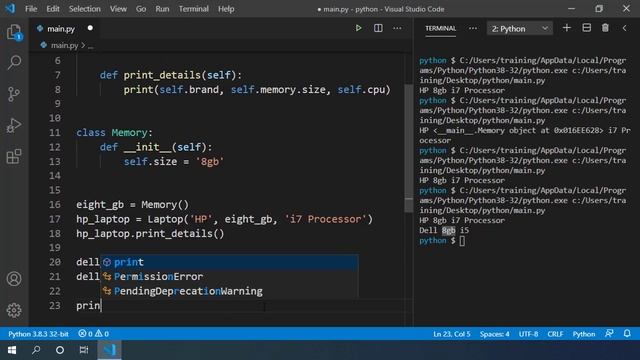Run Python file with play button

click(x=358, y=28)
